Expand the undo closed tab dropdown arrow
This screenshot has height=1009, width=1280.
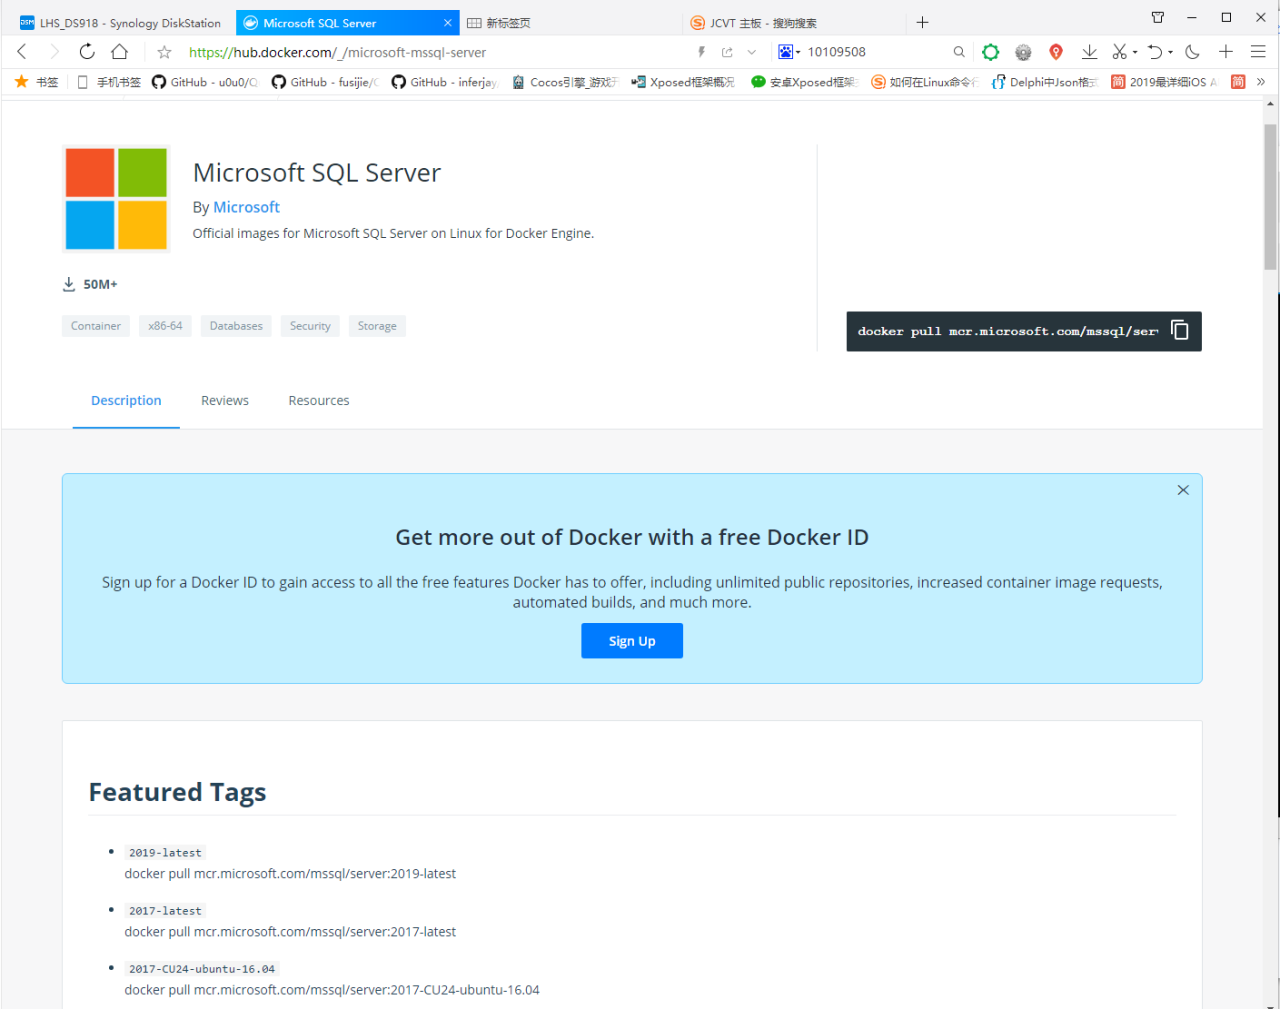click(1171, 52)
